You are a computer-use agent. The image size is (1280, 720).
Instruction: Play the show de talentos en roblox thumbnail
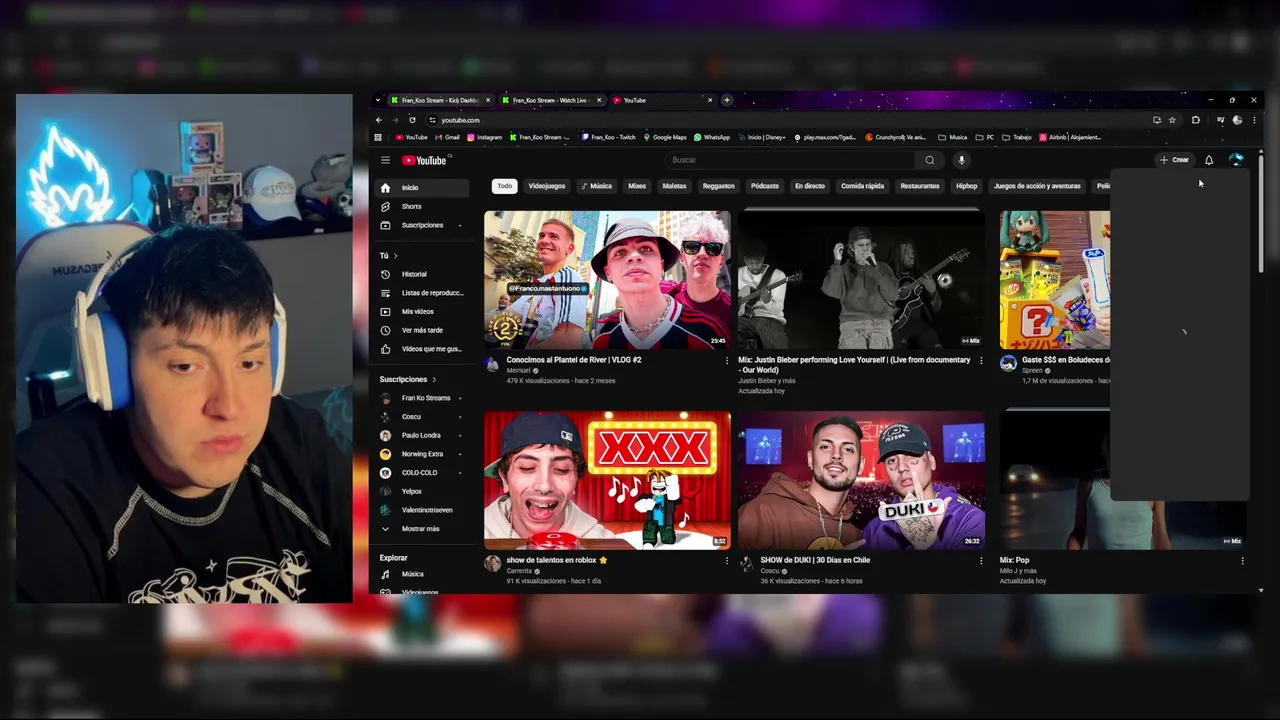tap(607, 480)
